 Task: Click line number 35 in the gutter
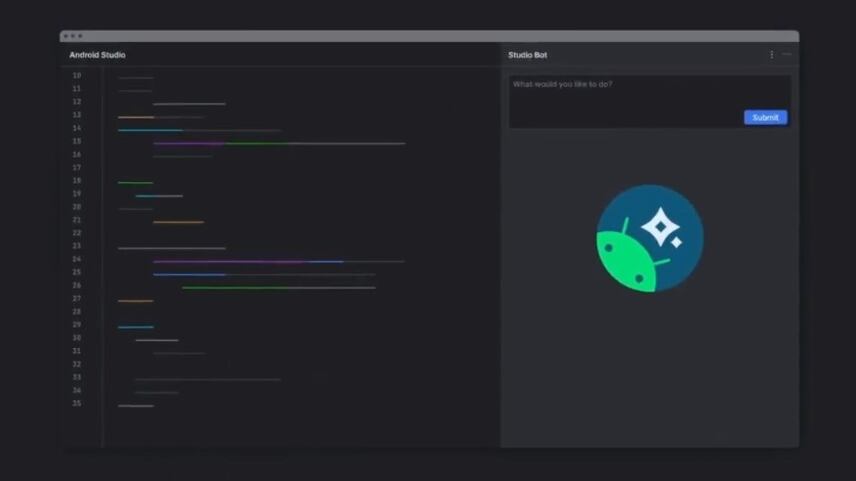point(77,403)
